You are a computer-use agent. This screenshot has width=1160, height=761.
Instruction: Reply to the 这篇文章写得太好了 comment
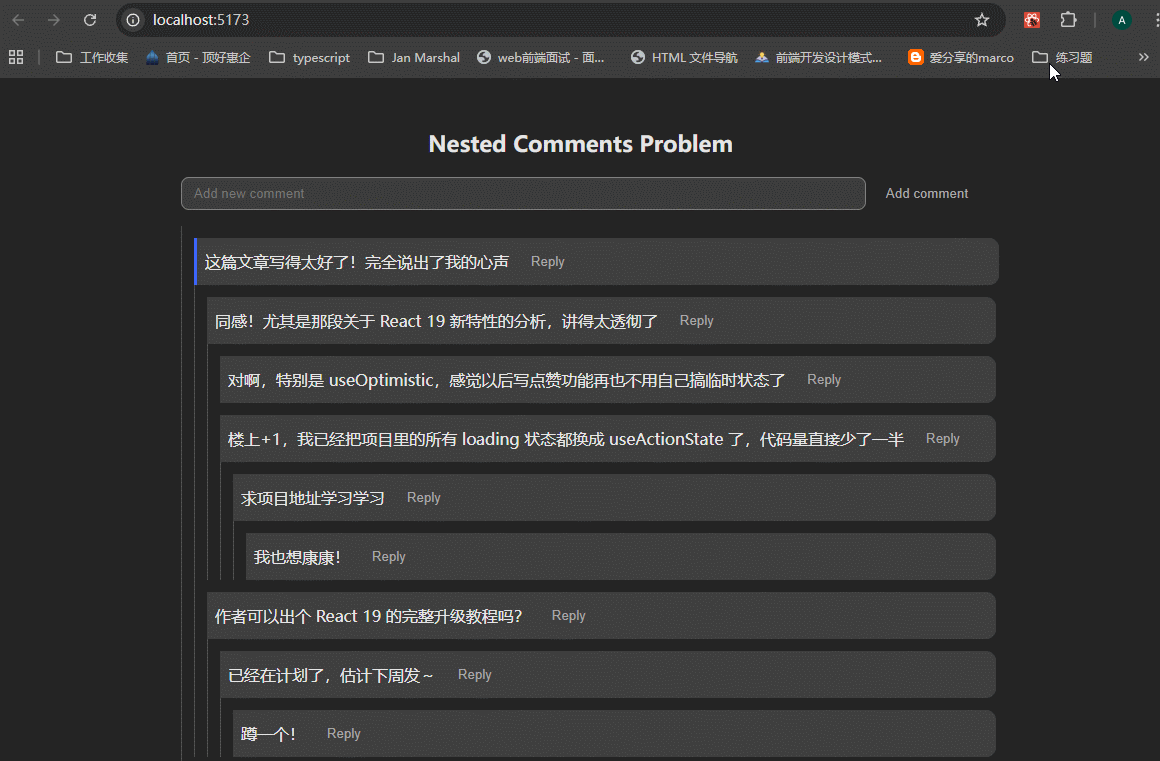(x=548, y=262)
